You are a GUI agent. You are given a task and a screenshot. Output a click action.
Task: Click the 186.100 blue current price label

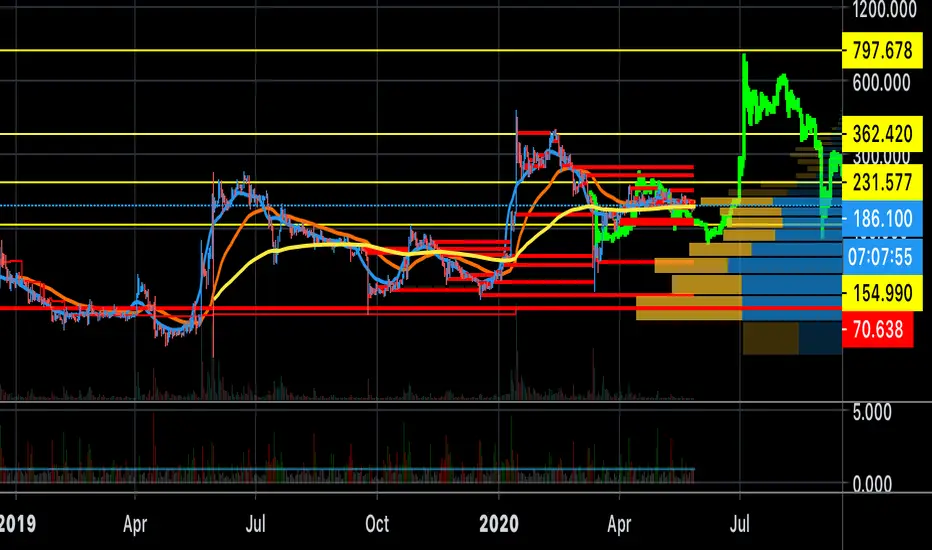tap(882, 219)
